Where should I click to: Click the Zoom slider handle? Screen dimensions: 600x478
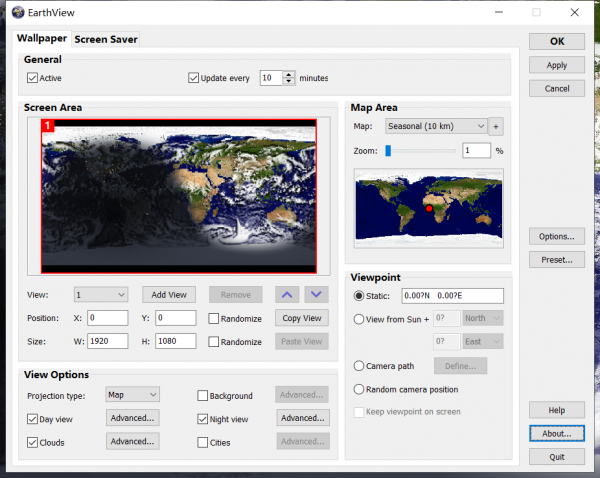(x=388, y=151)
